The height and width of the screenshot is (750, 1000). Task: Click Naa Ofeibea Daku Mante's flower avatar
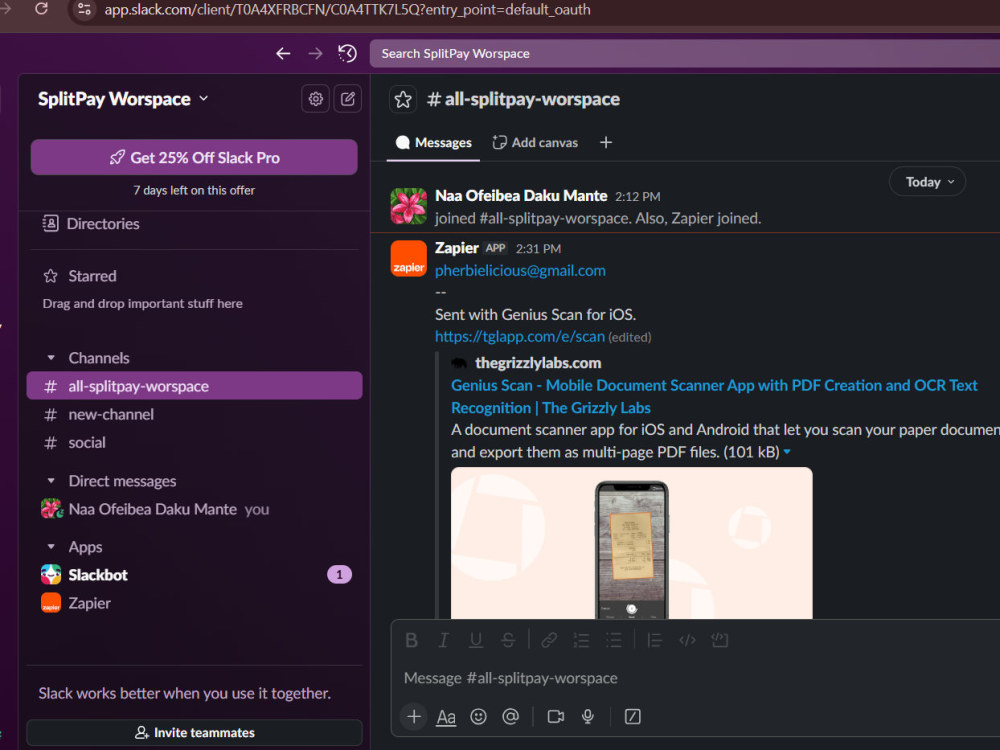[408, 206]
